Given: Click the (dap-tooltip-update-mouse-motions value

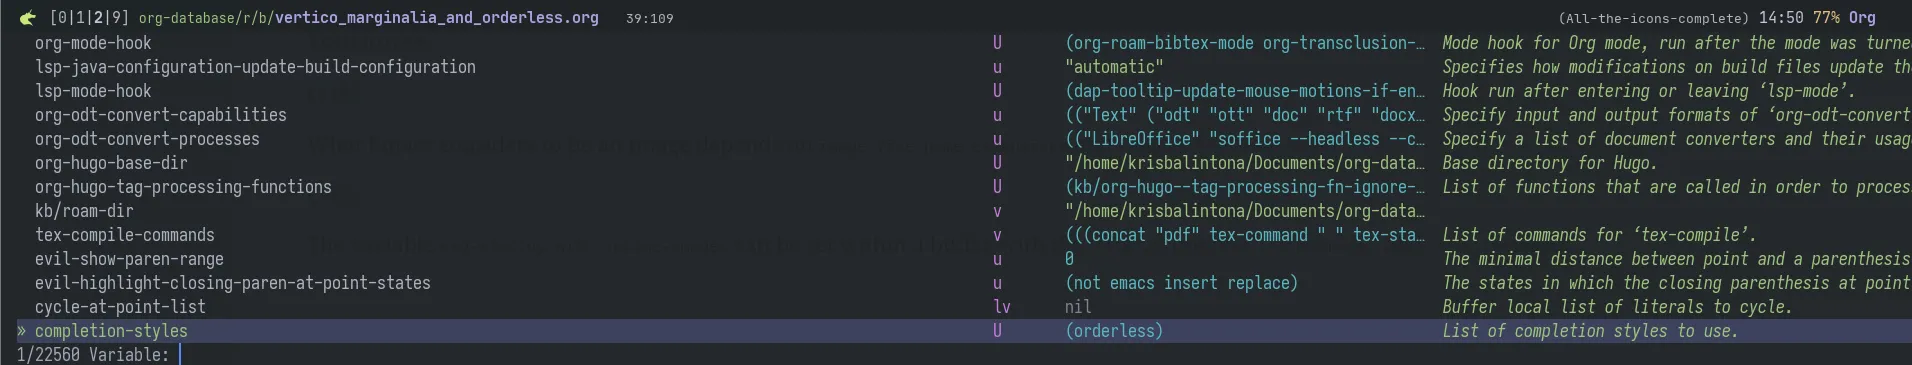Looking at the screenshot, I should pyautogui.click(x=1245, y=91).
